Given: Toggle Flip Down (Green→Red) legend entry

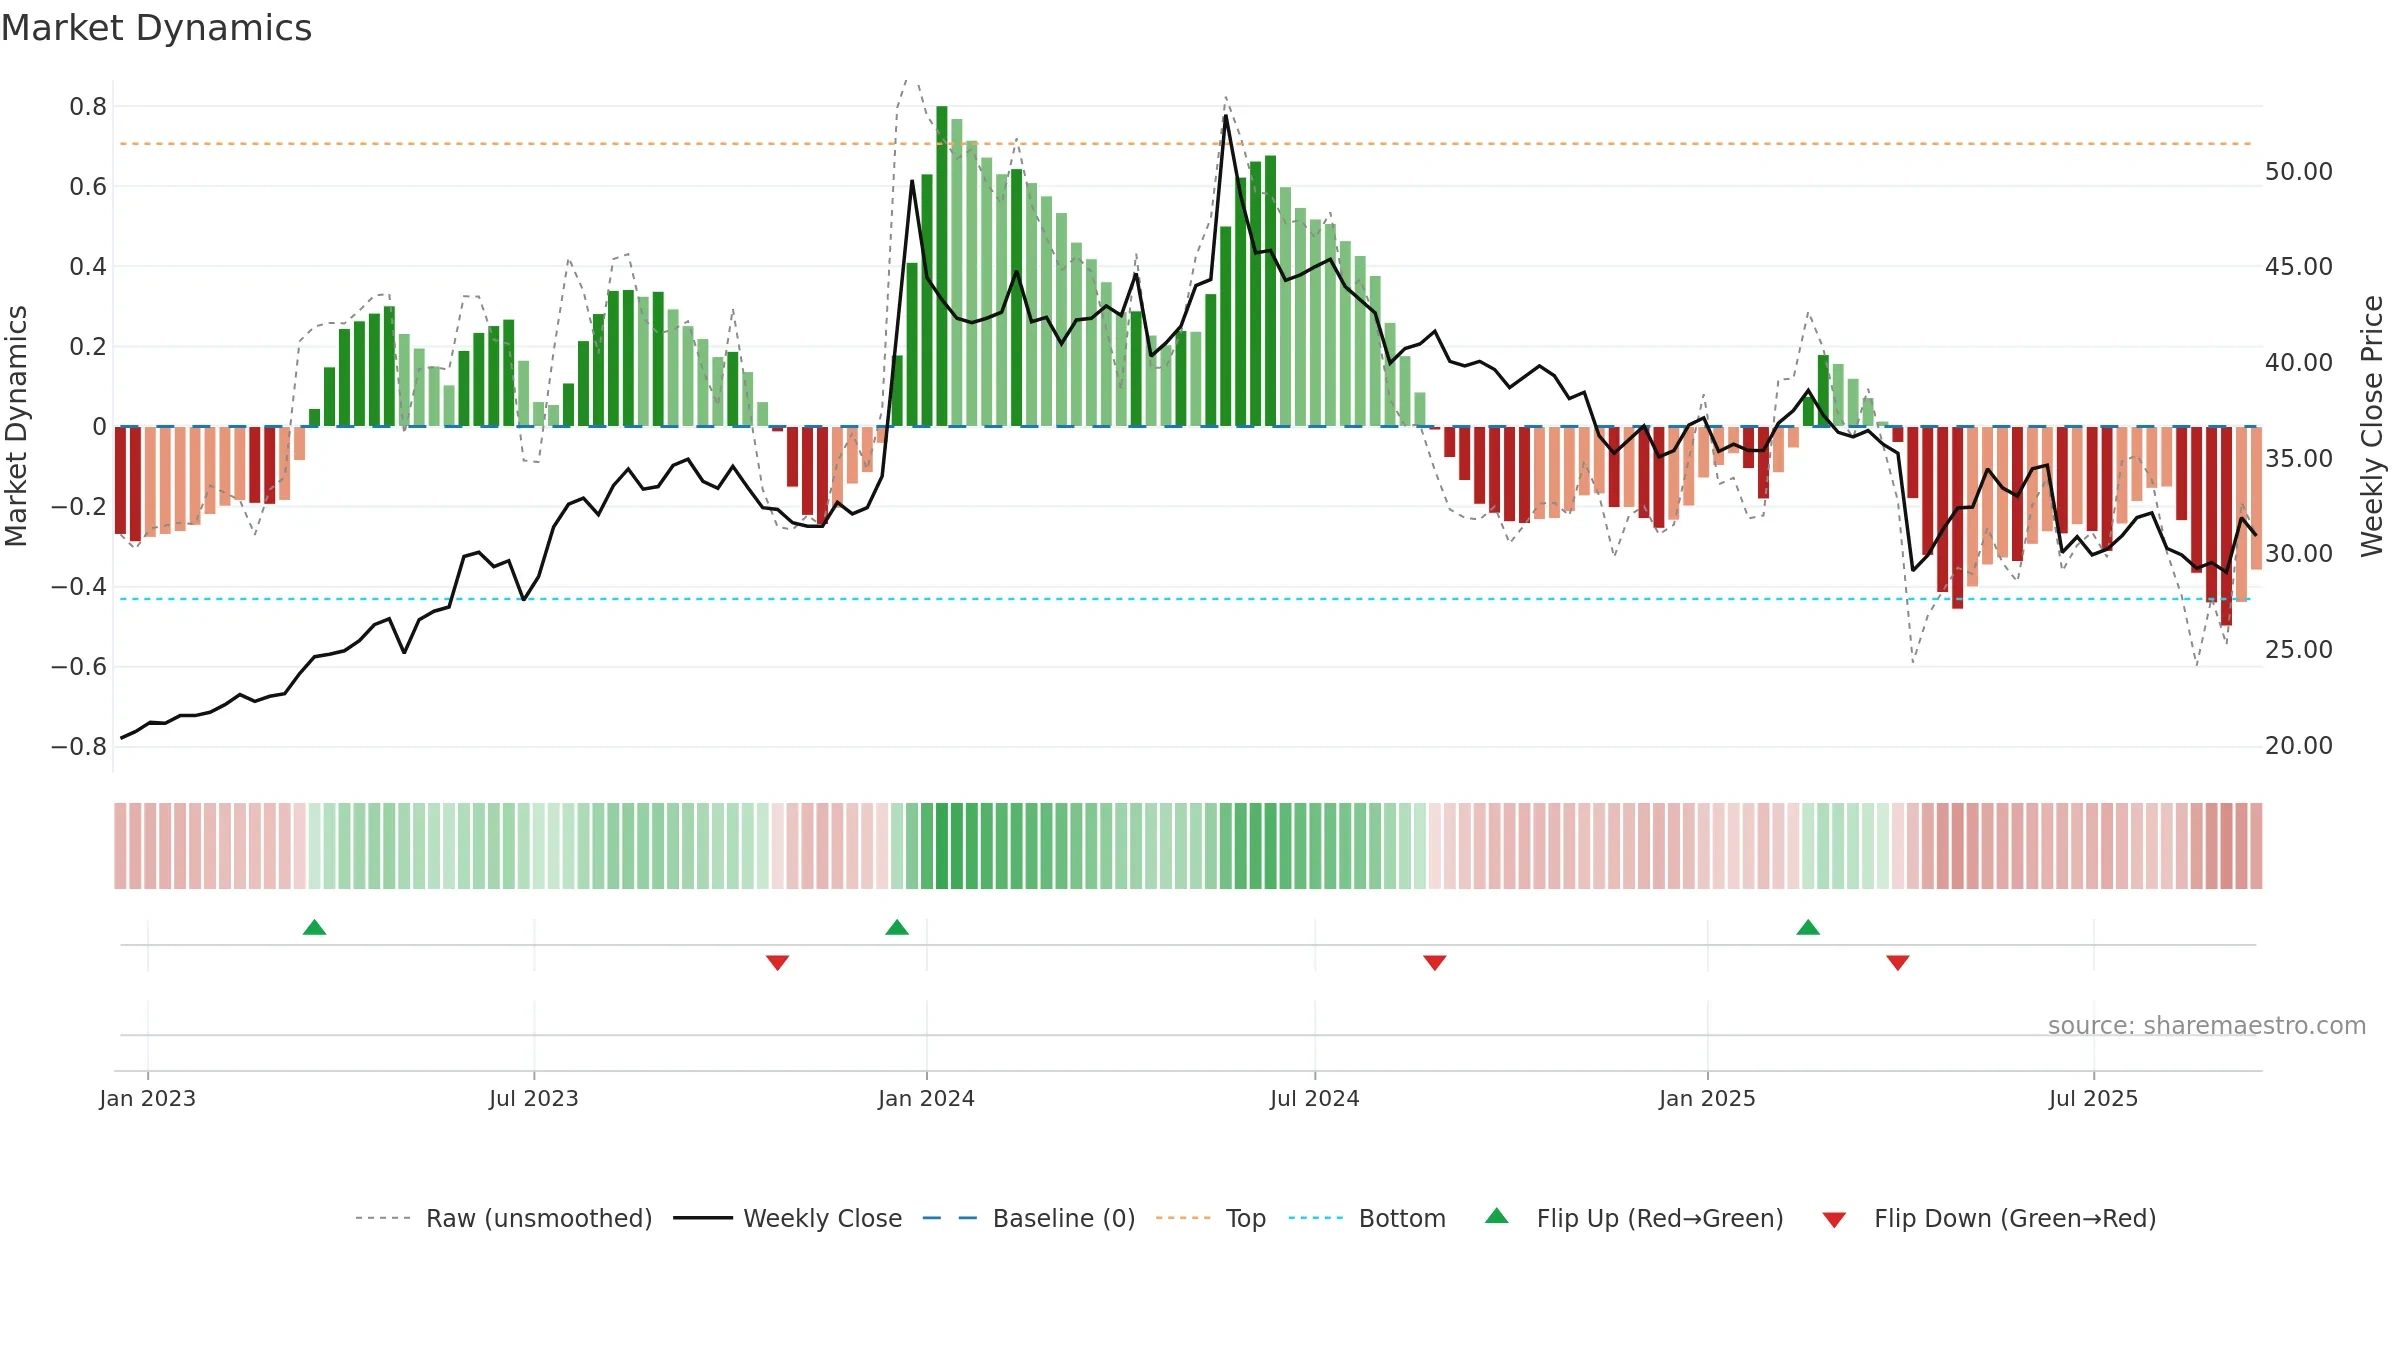Looking at the screenshot, I should tap(1988, 1218).
